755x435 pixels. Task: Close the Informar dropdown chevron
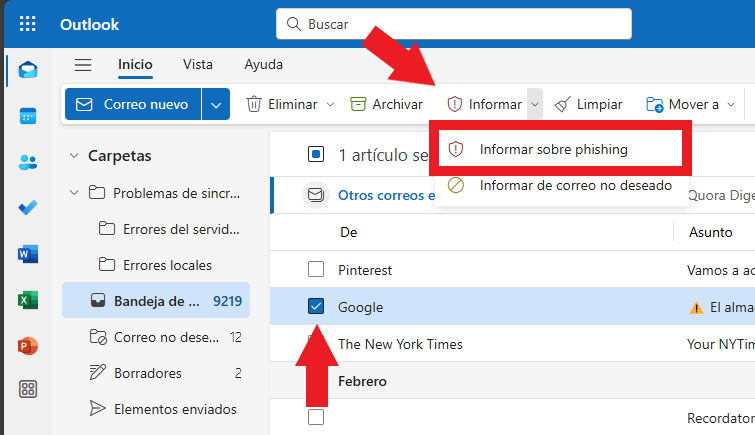tap(535, 104)
